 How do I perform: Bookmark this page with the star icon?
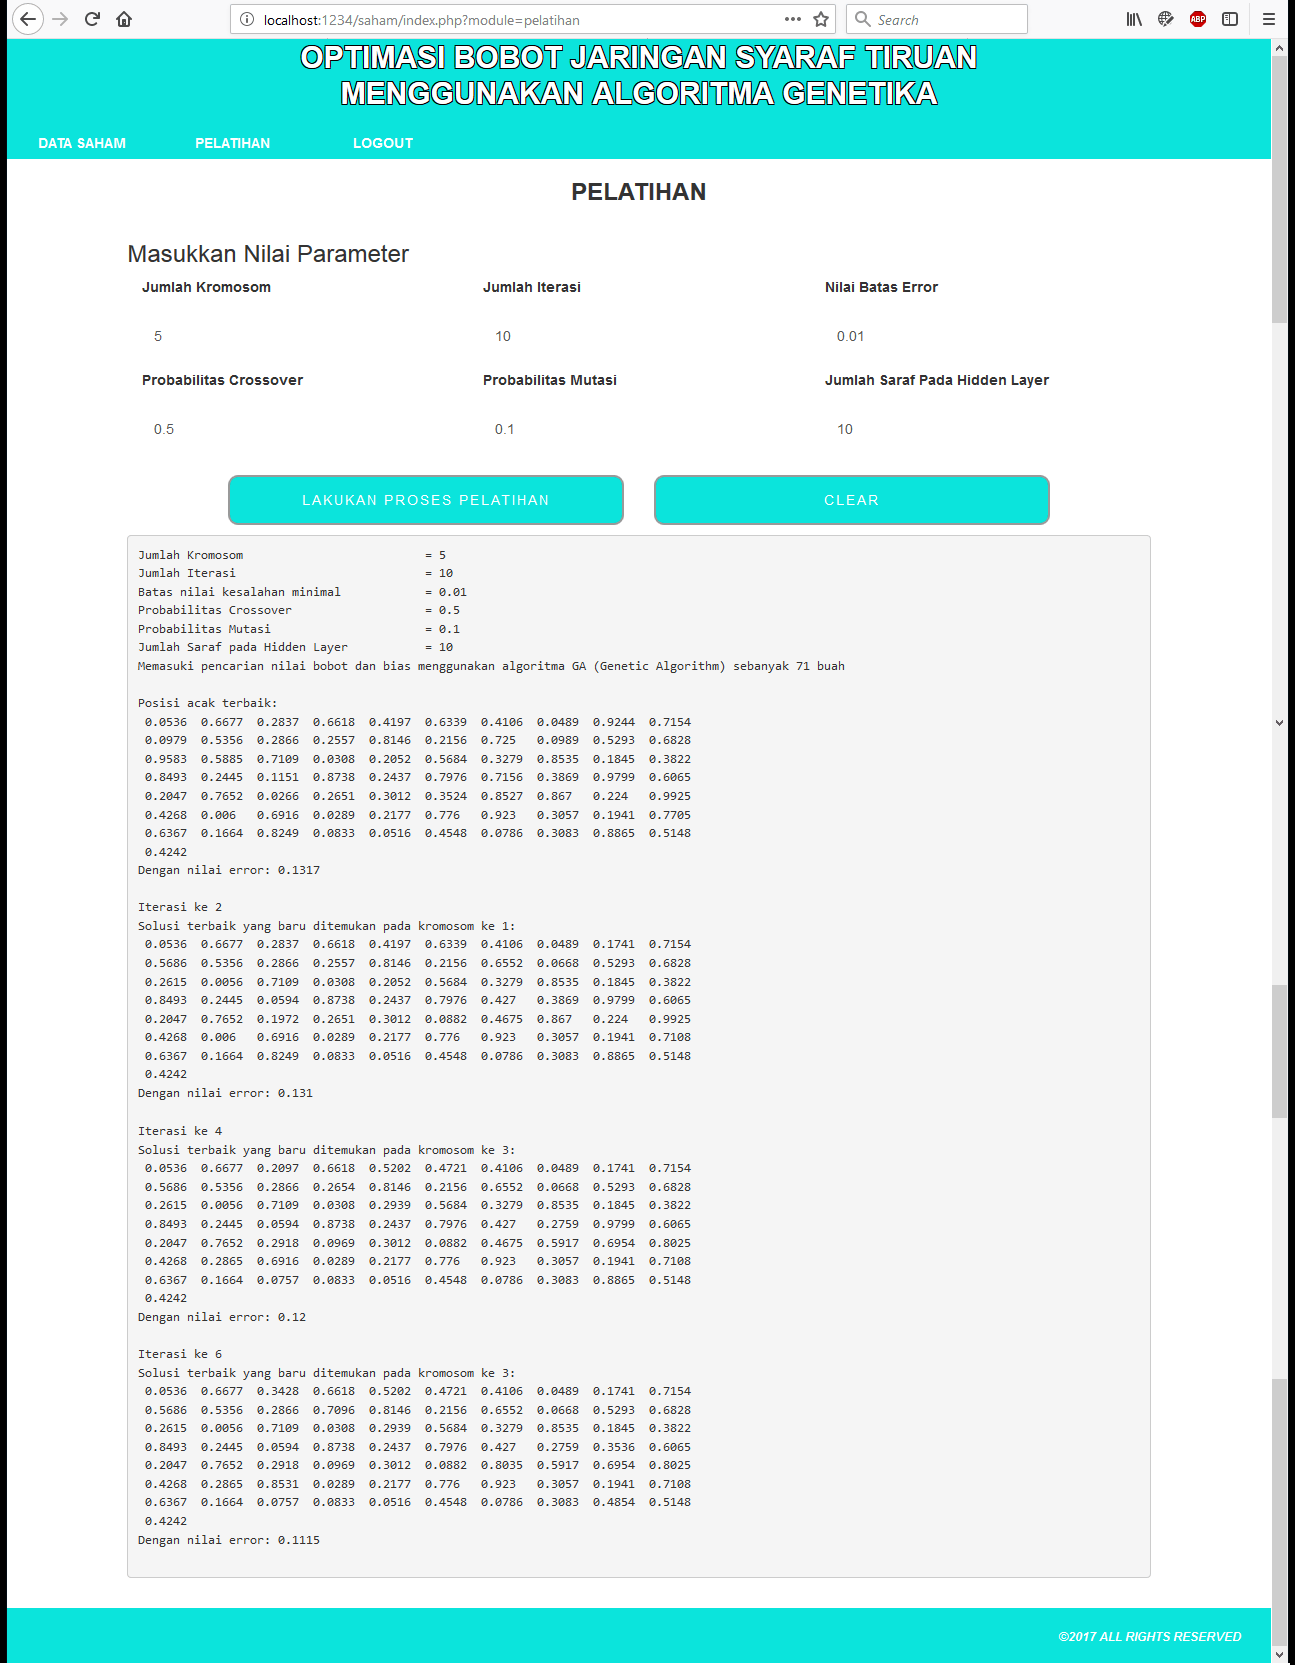click(821, 19)
